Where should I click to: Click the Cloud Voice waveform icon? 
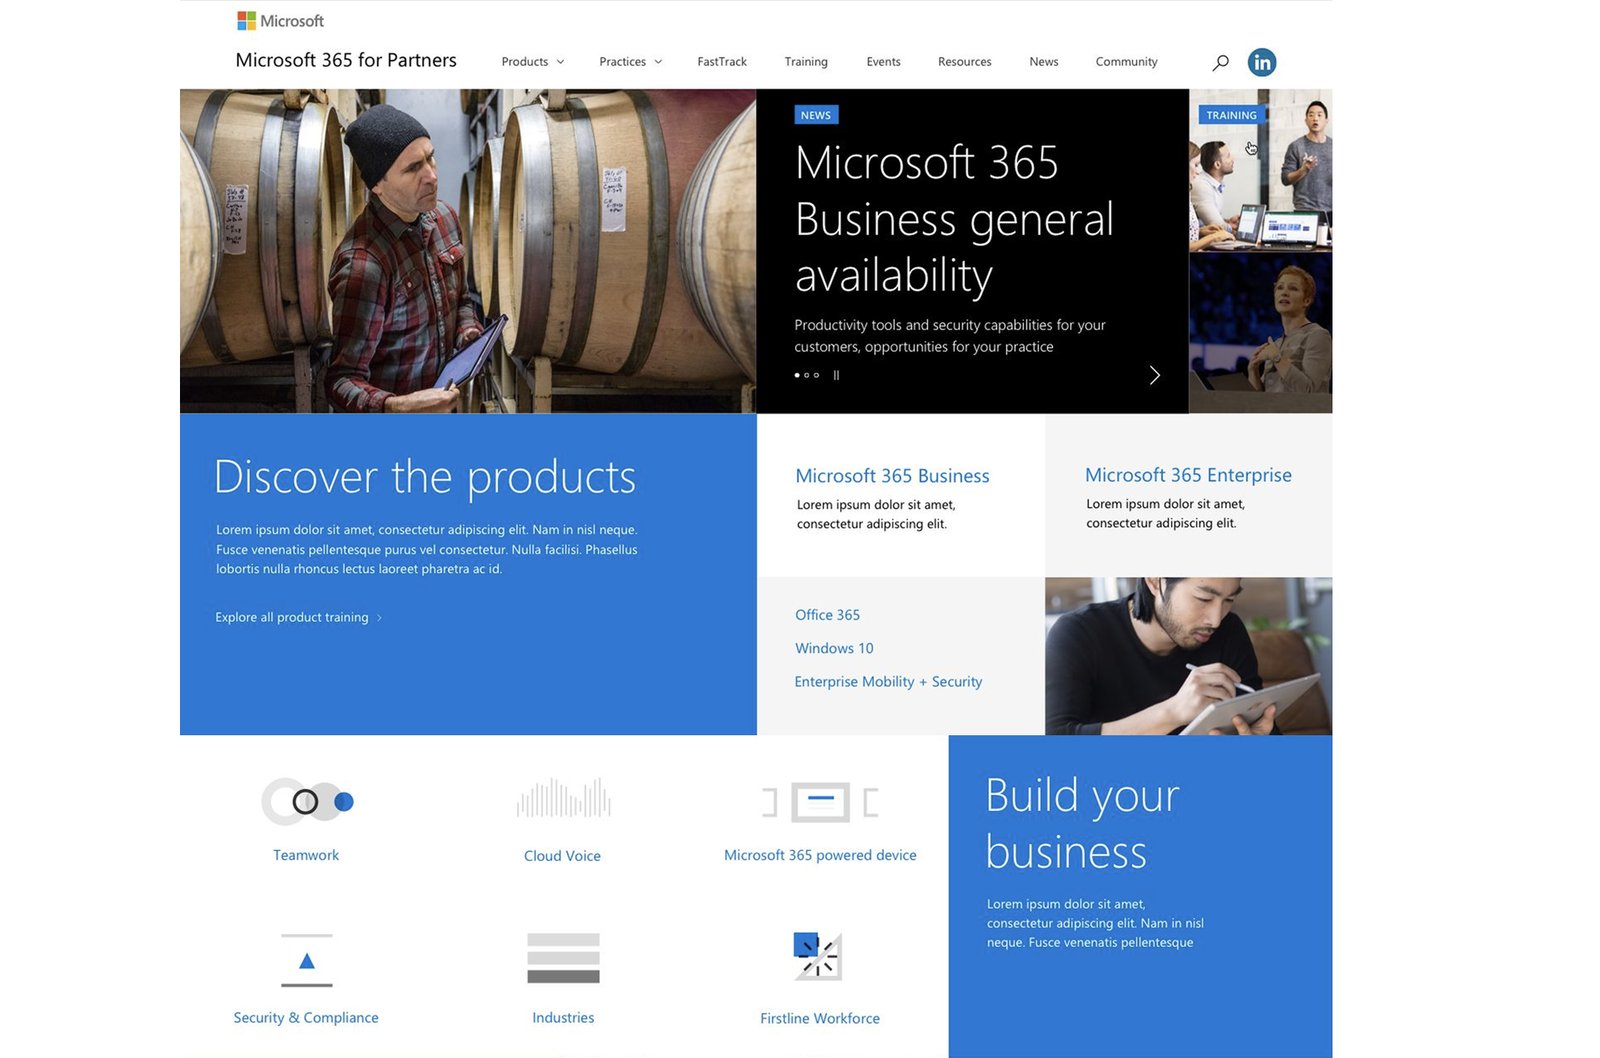pos(563,798)
